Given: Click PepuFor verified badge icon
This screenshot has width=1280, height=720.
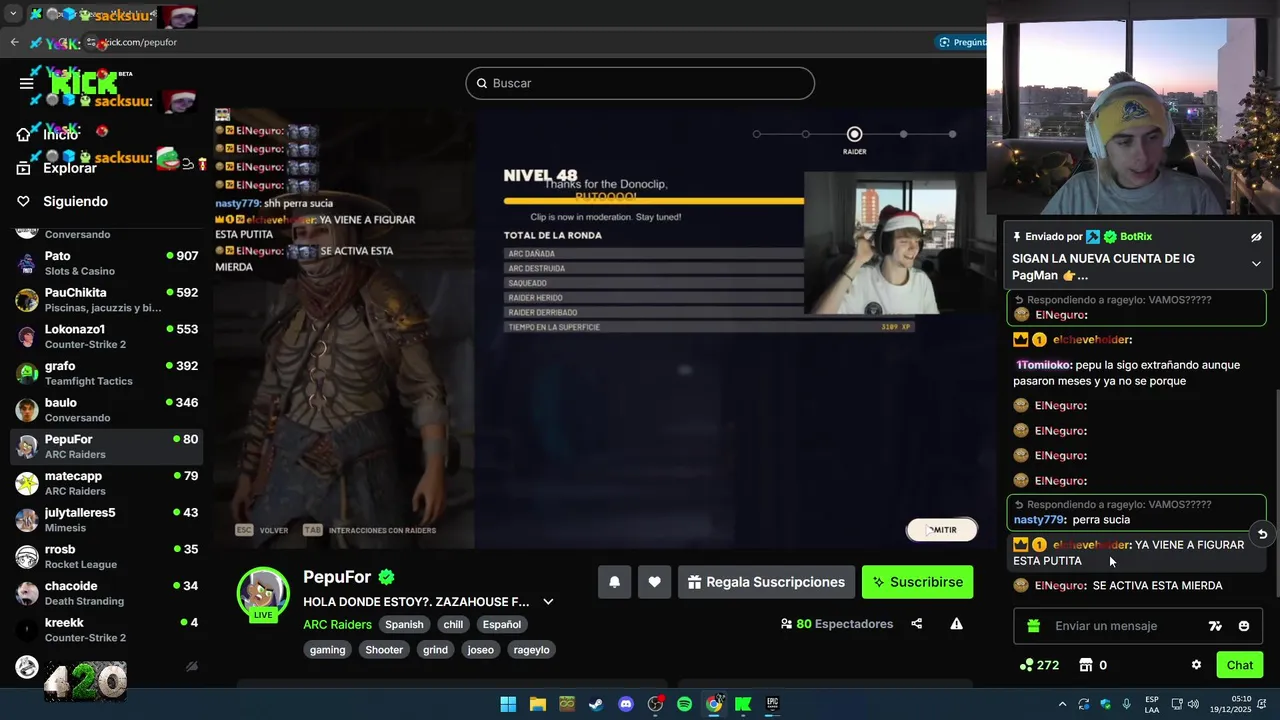Looking at the screenshot, I should click(x=386, y=577).
